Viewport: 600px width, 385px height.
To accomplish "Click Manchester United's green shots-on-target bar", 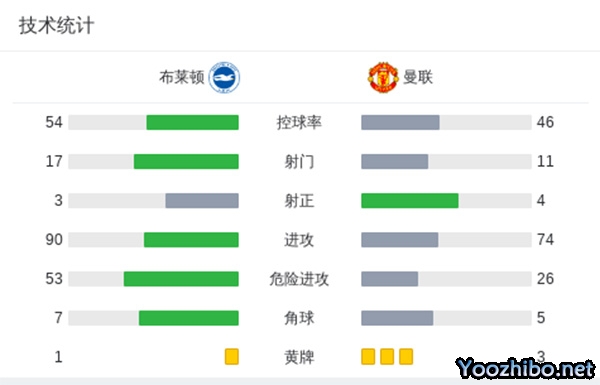I will (410, 201).
